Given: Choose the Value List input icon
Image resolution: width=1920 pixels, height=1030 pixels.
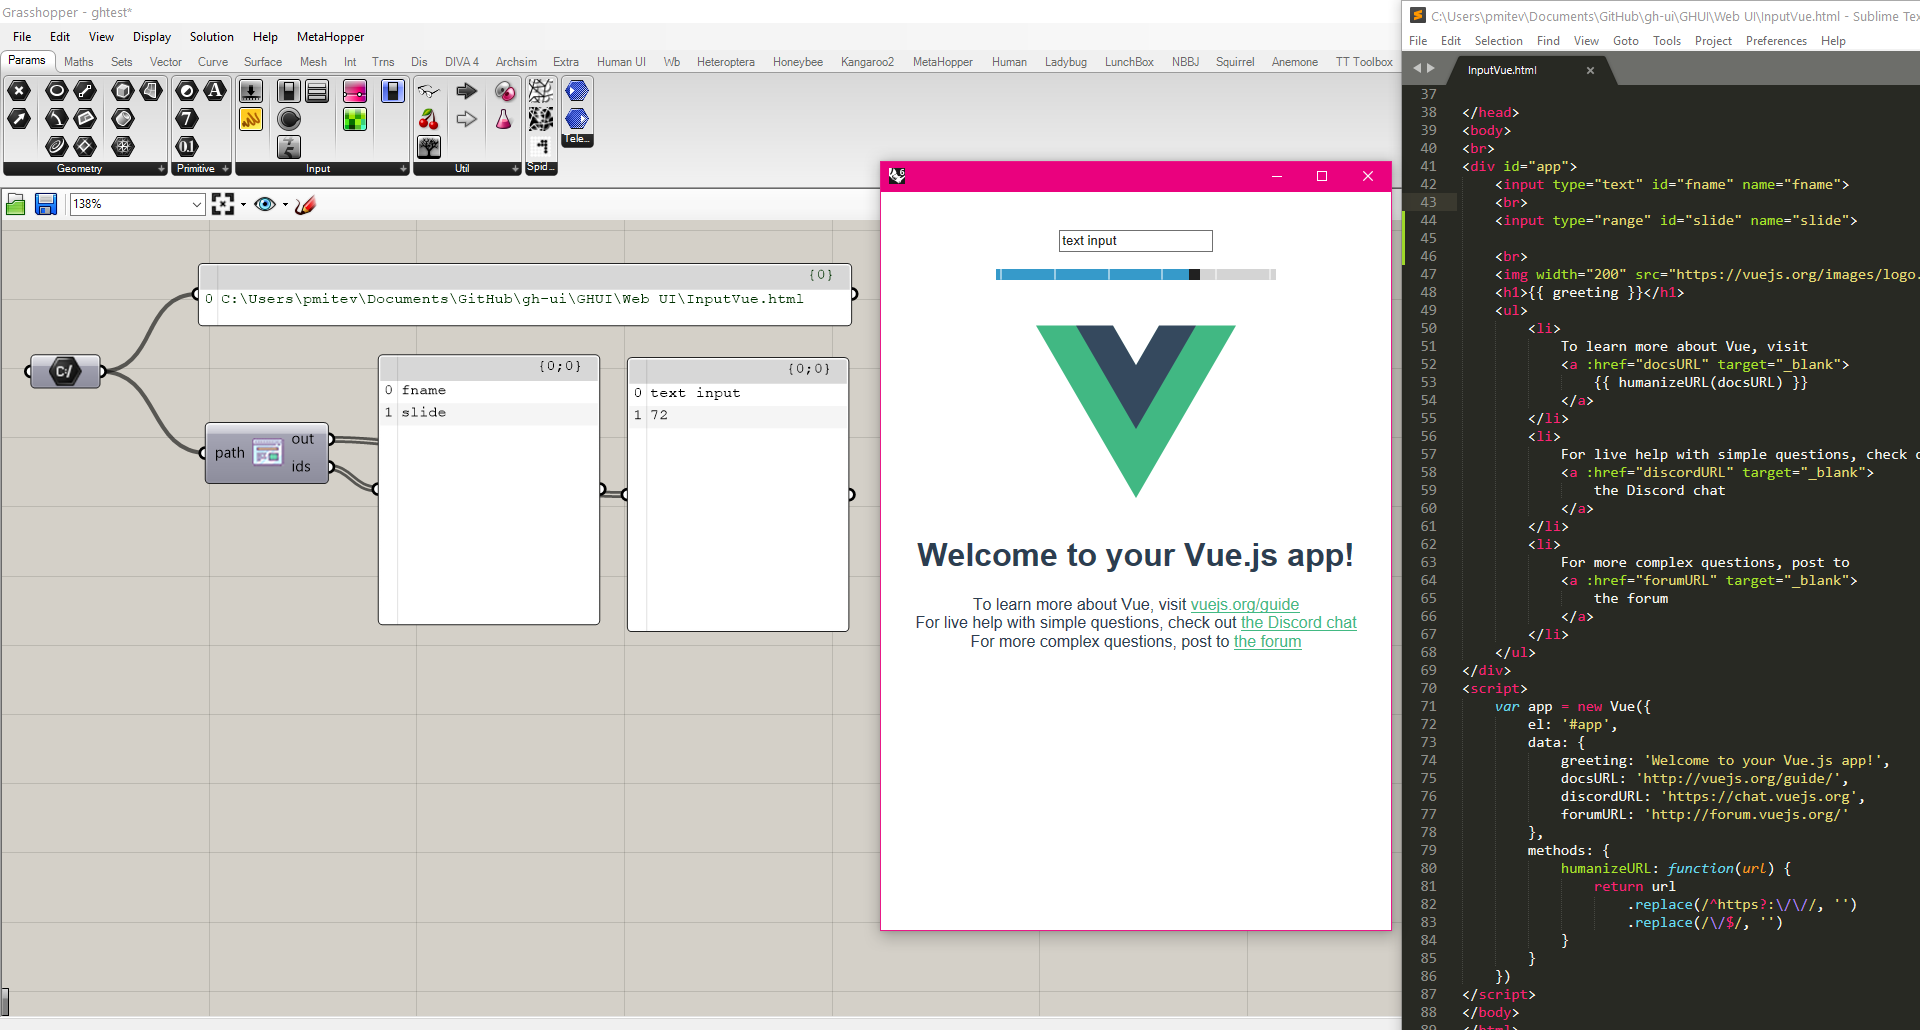Looking at the screenshot, I should pos(317,92).
